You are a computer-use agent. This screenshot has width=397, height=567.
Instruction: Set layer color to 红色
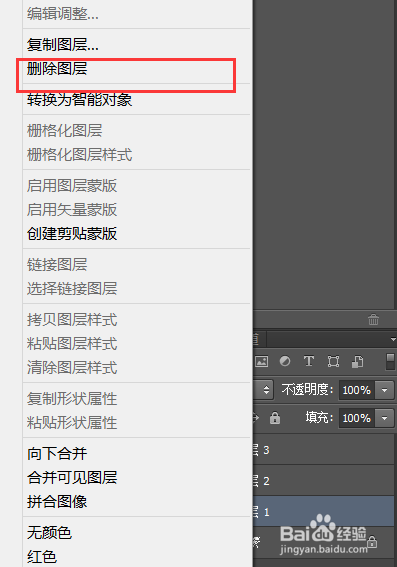[42, 556]
